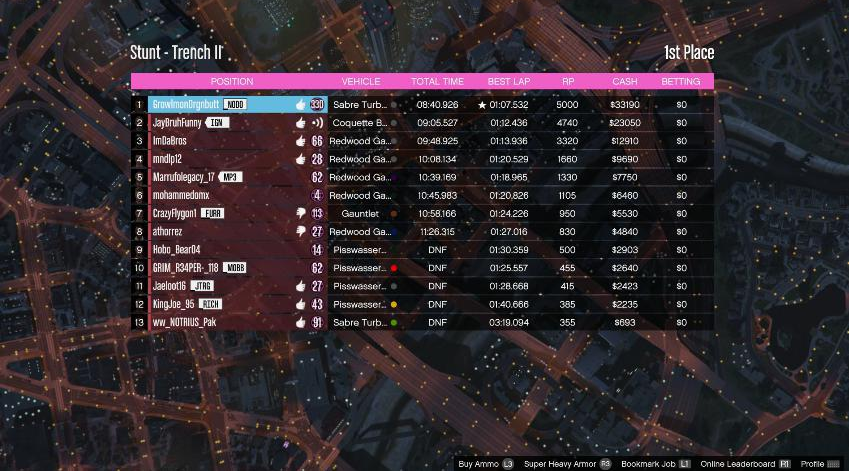
Task: Click thumbs-up icon next to JayBruhFunny
Action: point(301,123)
